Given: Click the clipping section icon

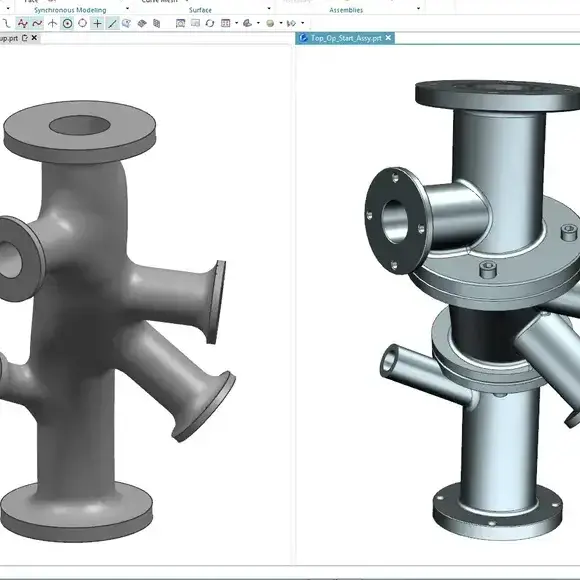Looking at the screenshot, I should click(291, 23).
